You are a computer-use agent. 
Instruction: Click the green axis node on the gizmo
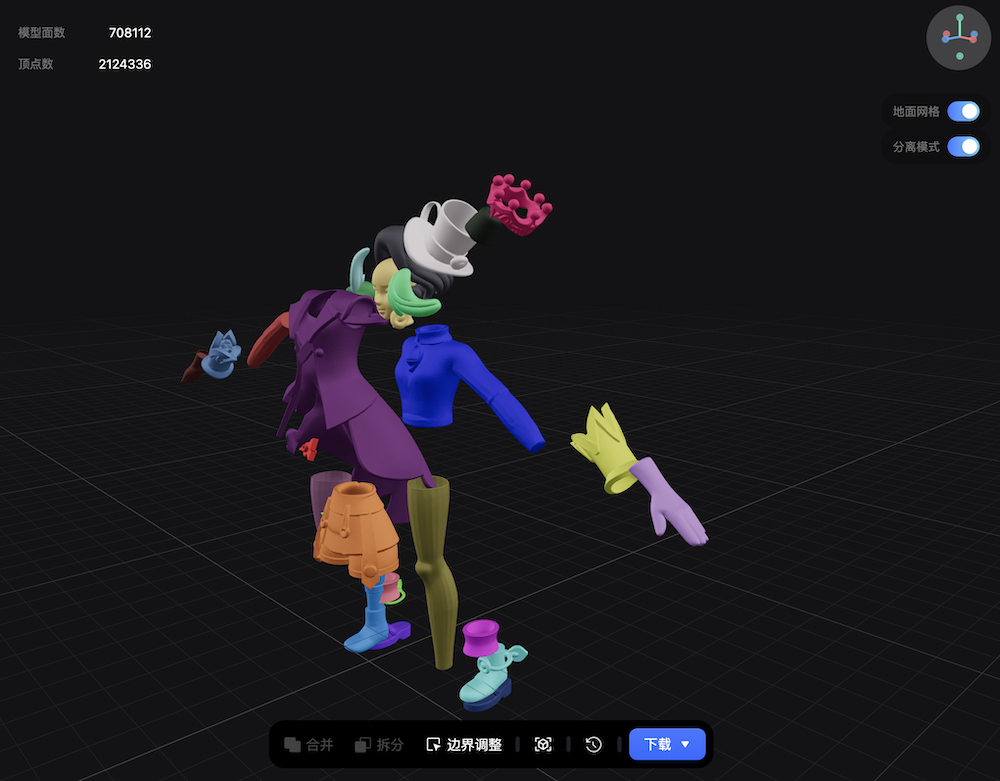coord(960,17)
